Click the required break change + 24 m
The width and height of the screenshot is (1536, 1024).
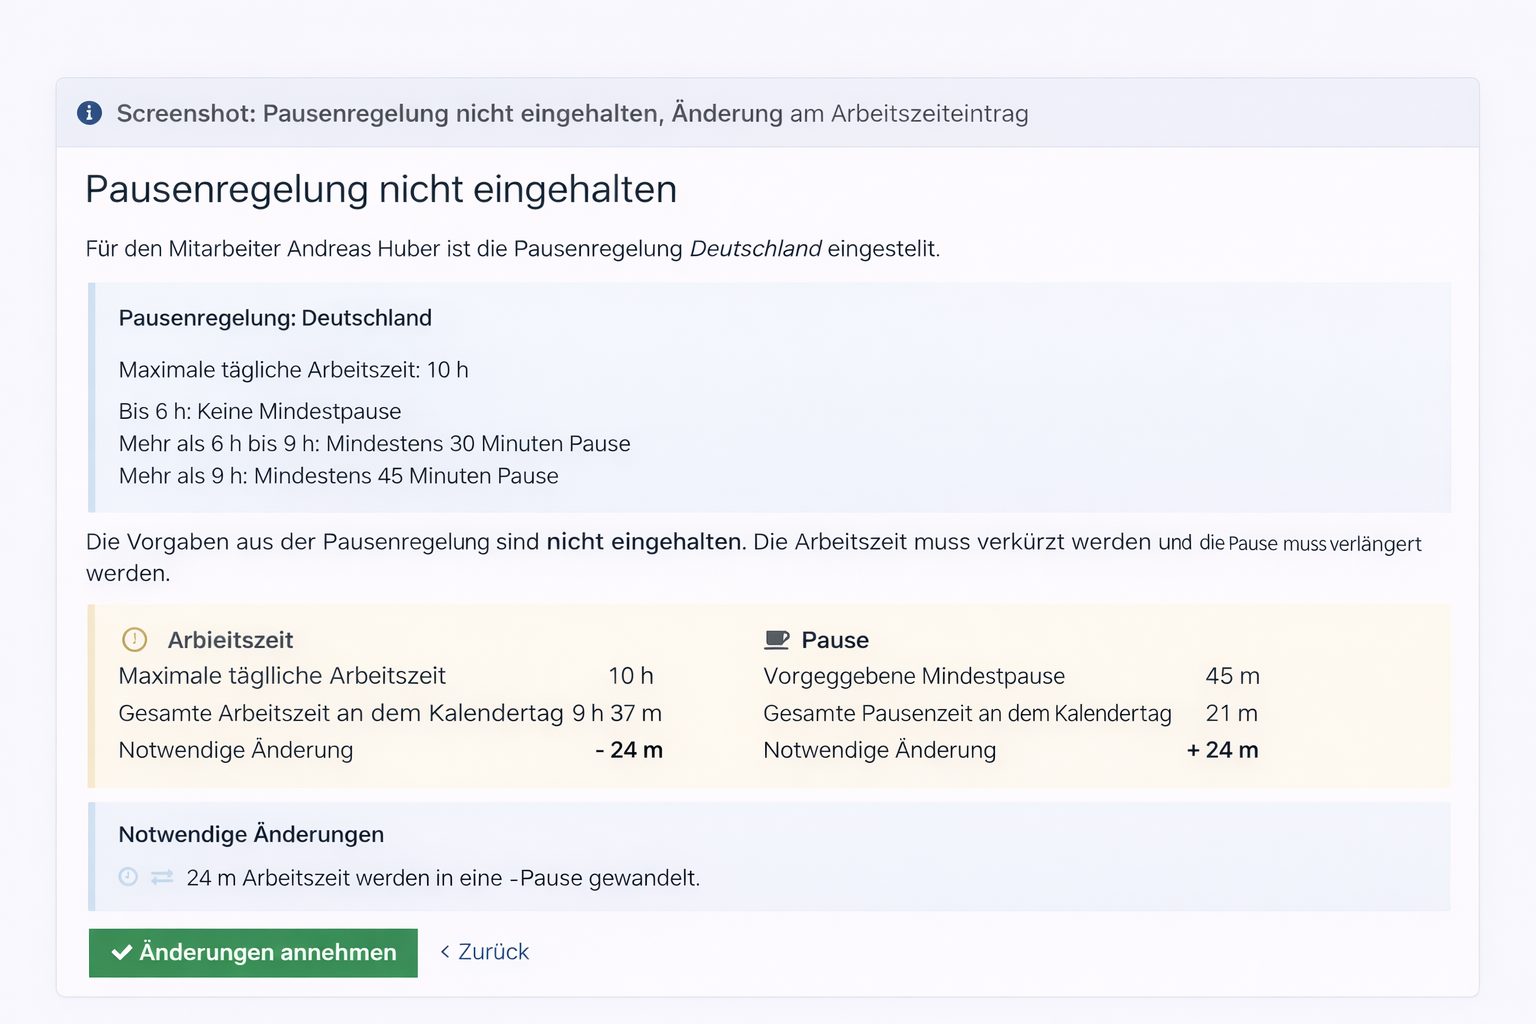(1222, 750)
